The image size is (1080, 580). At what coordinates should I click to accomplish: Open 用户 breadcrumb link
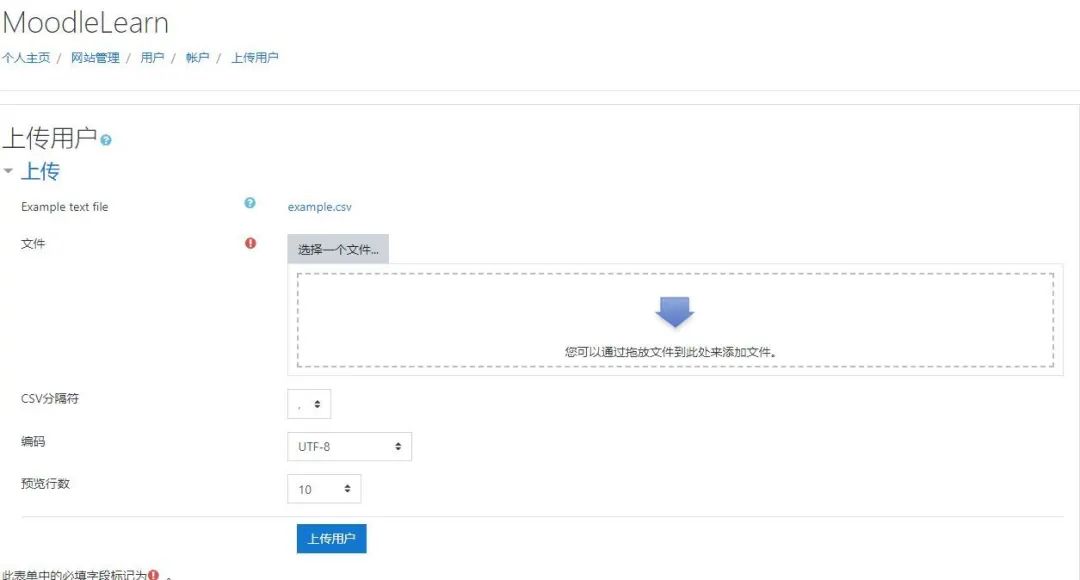pyautogui.click(x=152, y=58)
